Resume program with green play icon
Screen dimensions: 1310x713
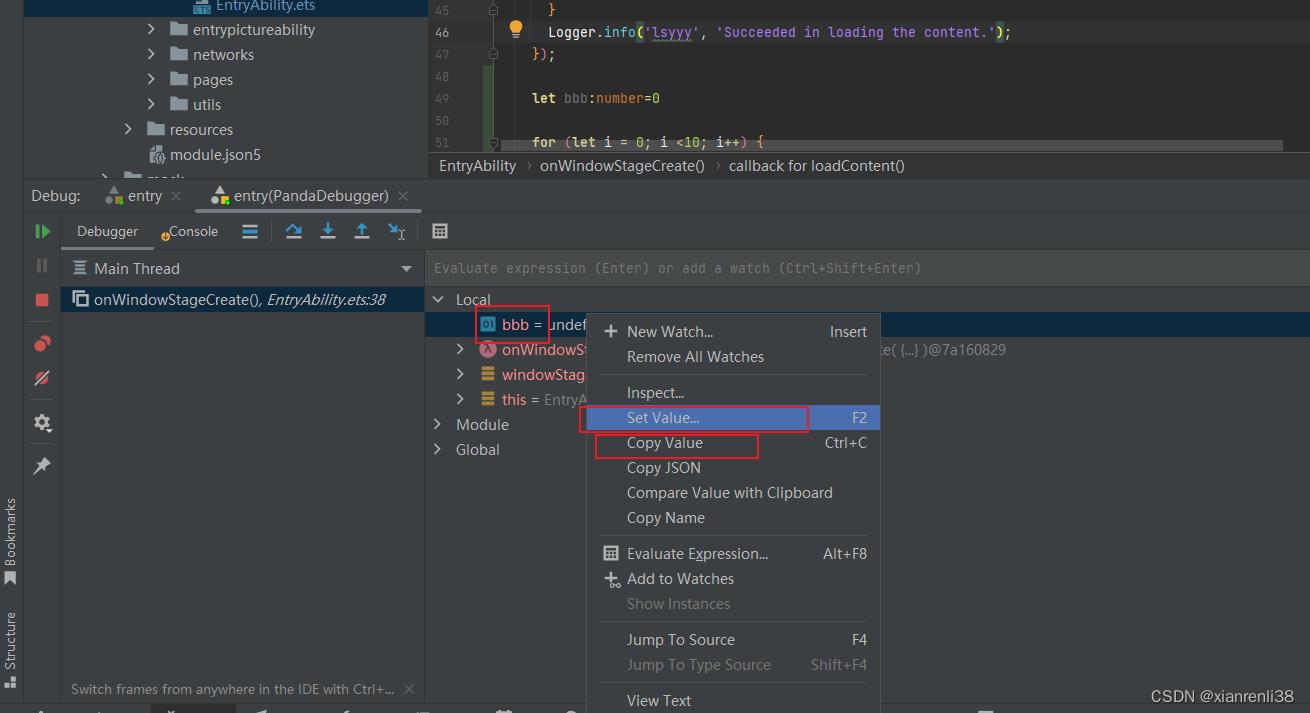[x=42, y=231]
